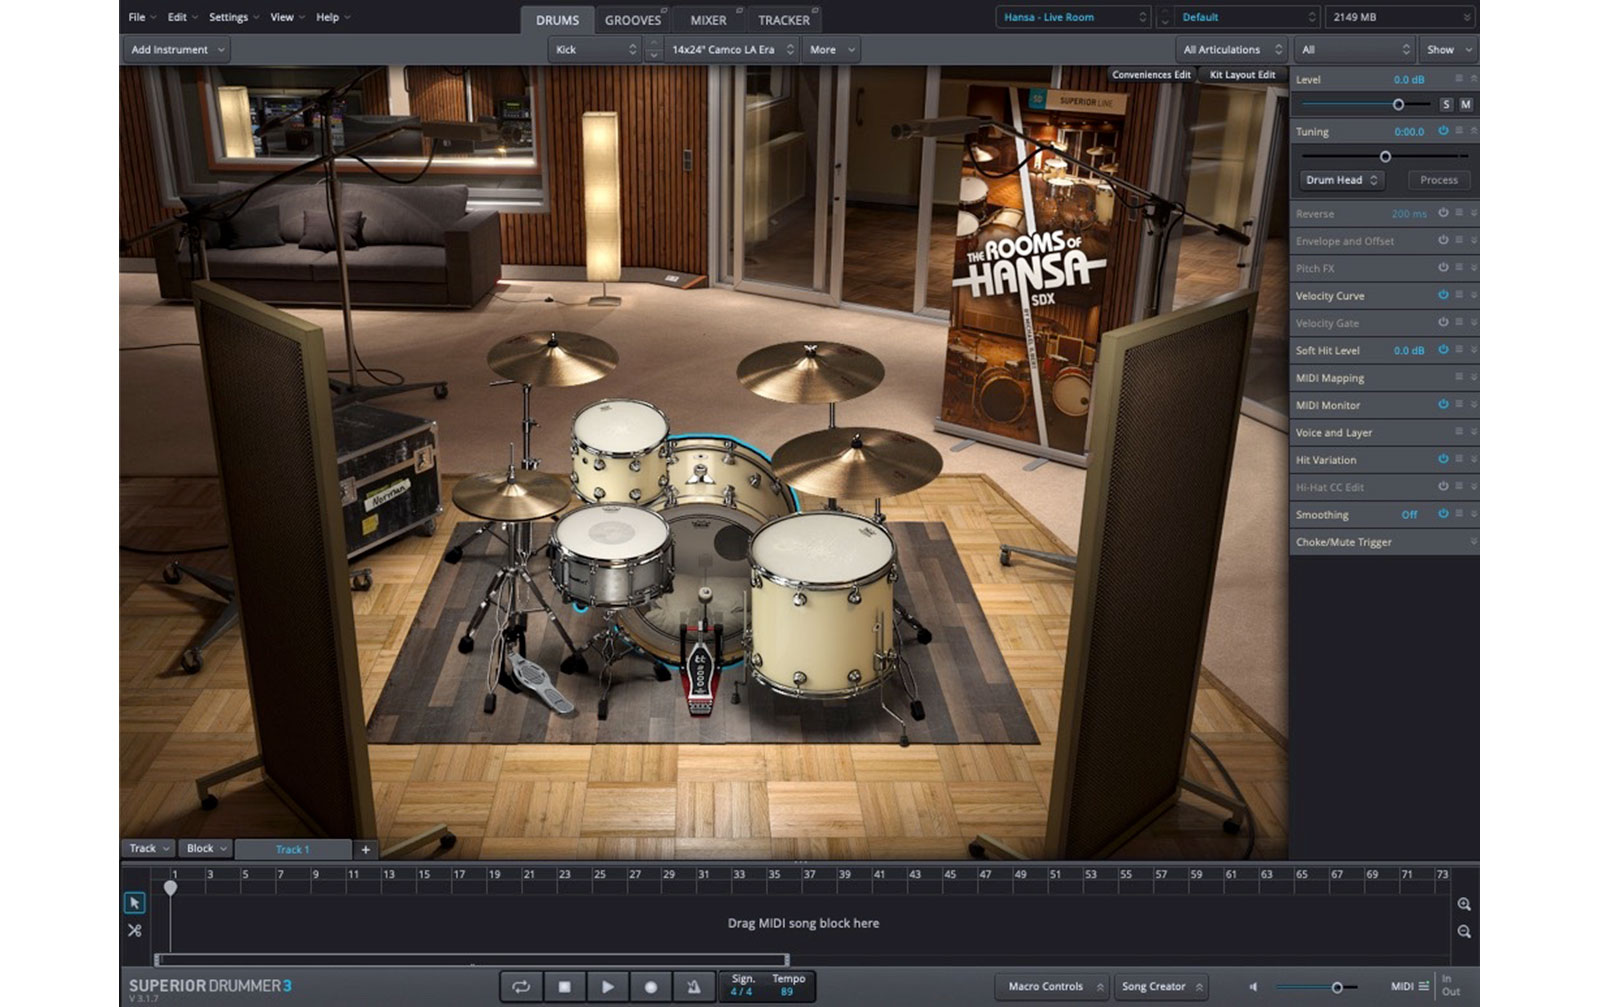Open the Add Instrument dropdown
The height and width of the screenshot is (1007, 1600).
coord(177,49)
